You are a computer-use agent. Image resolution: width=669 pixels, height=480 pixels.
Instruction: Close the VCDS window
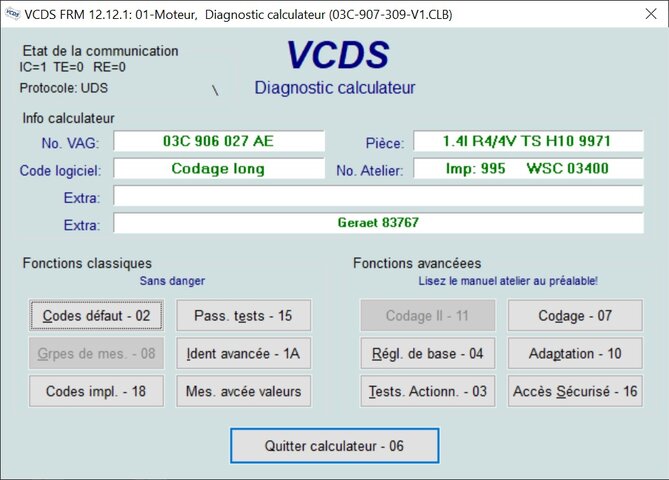click(651, 14)
